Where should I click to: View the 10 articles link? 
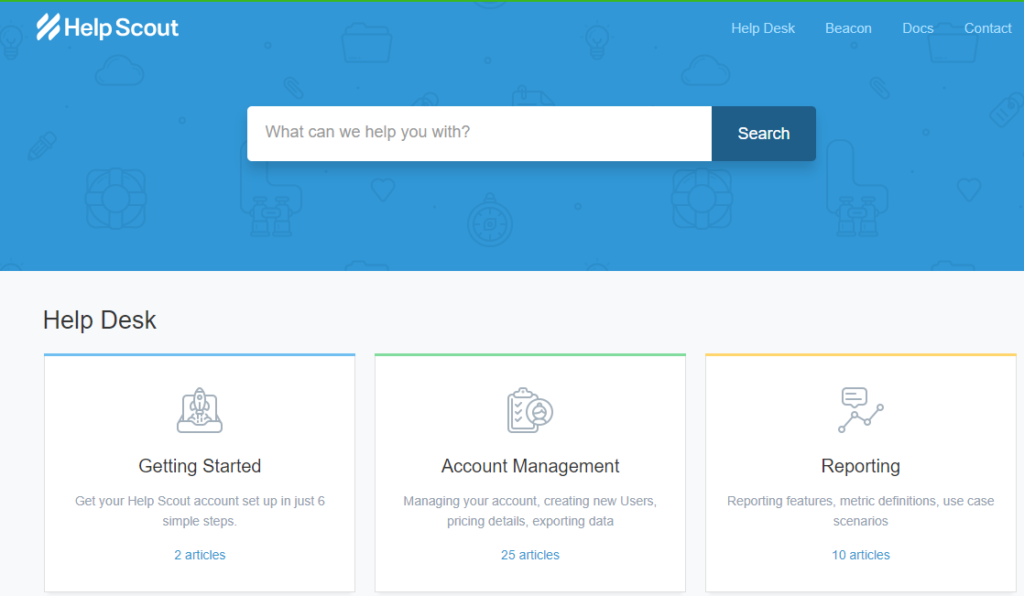click(x=861, y=555)
